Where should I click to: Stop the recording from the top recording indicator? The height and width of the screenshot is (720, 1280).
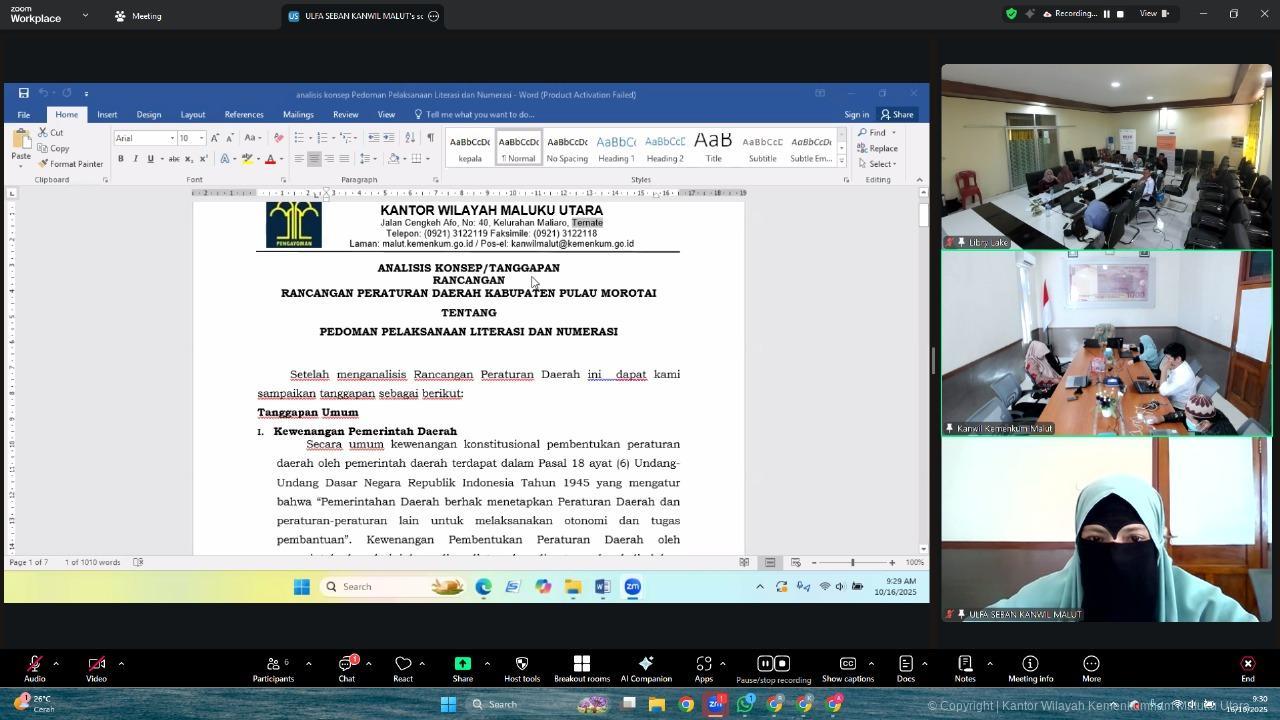pyautogui.click(x=1120, y=14)
